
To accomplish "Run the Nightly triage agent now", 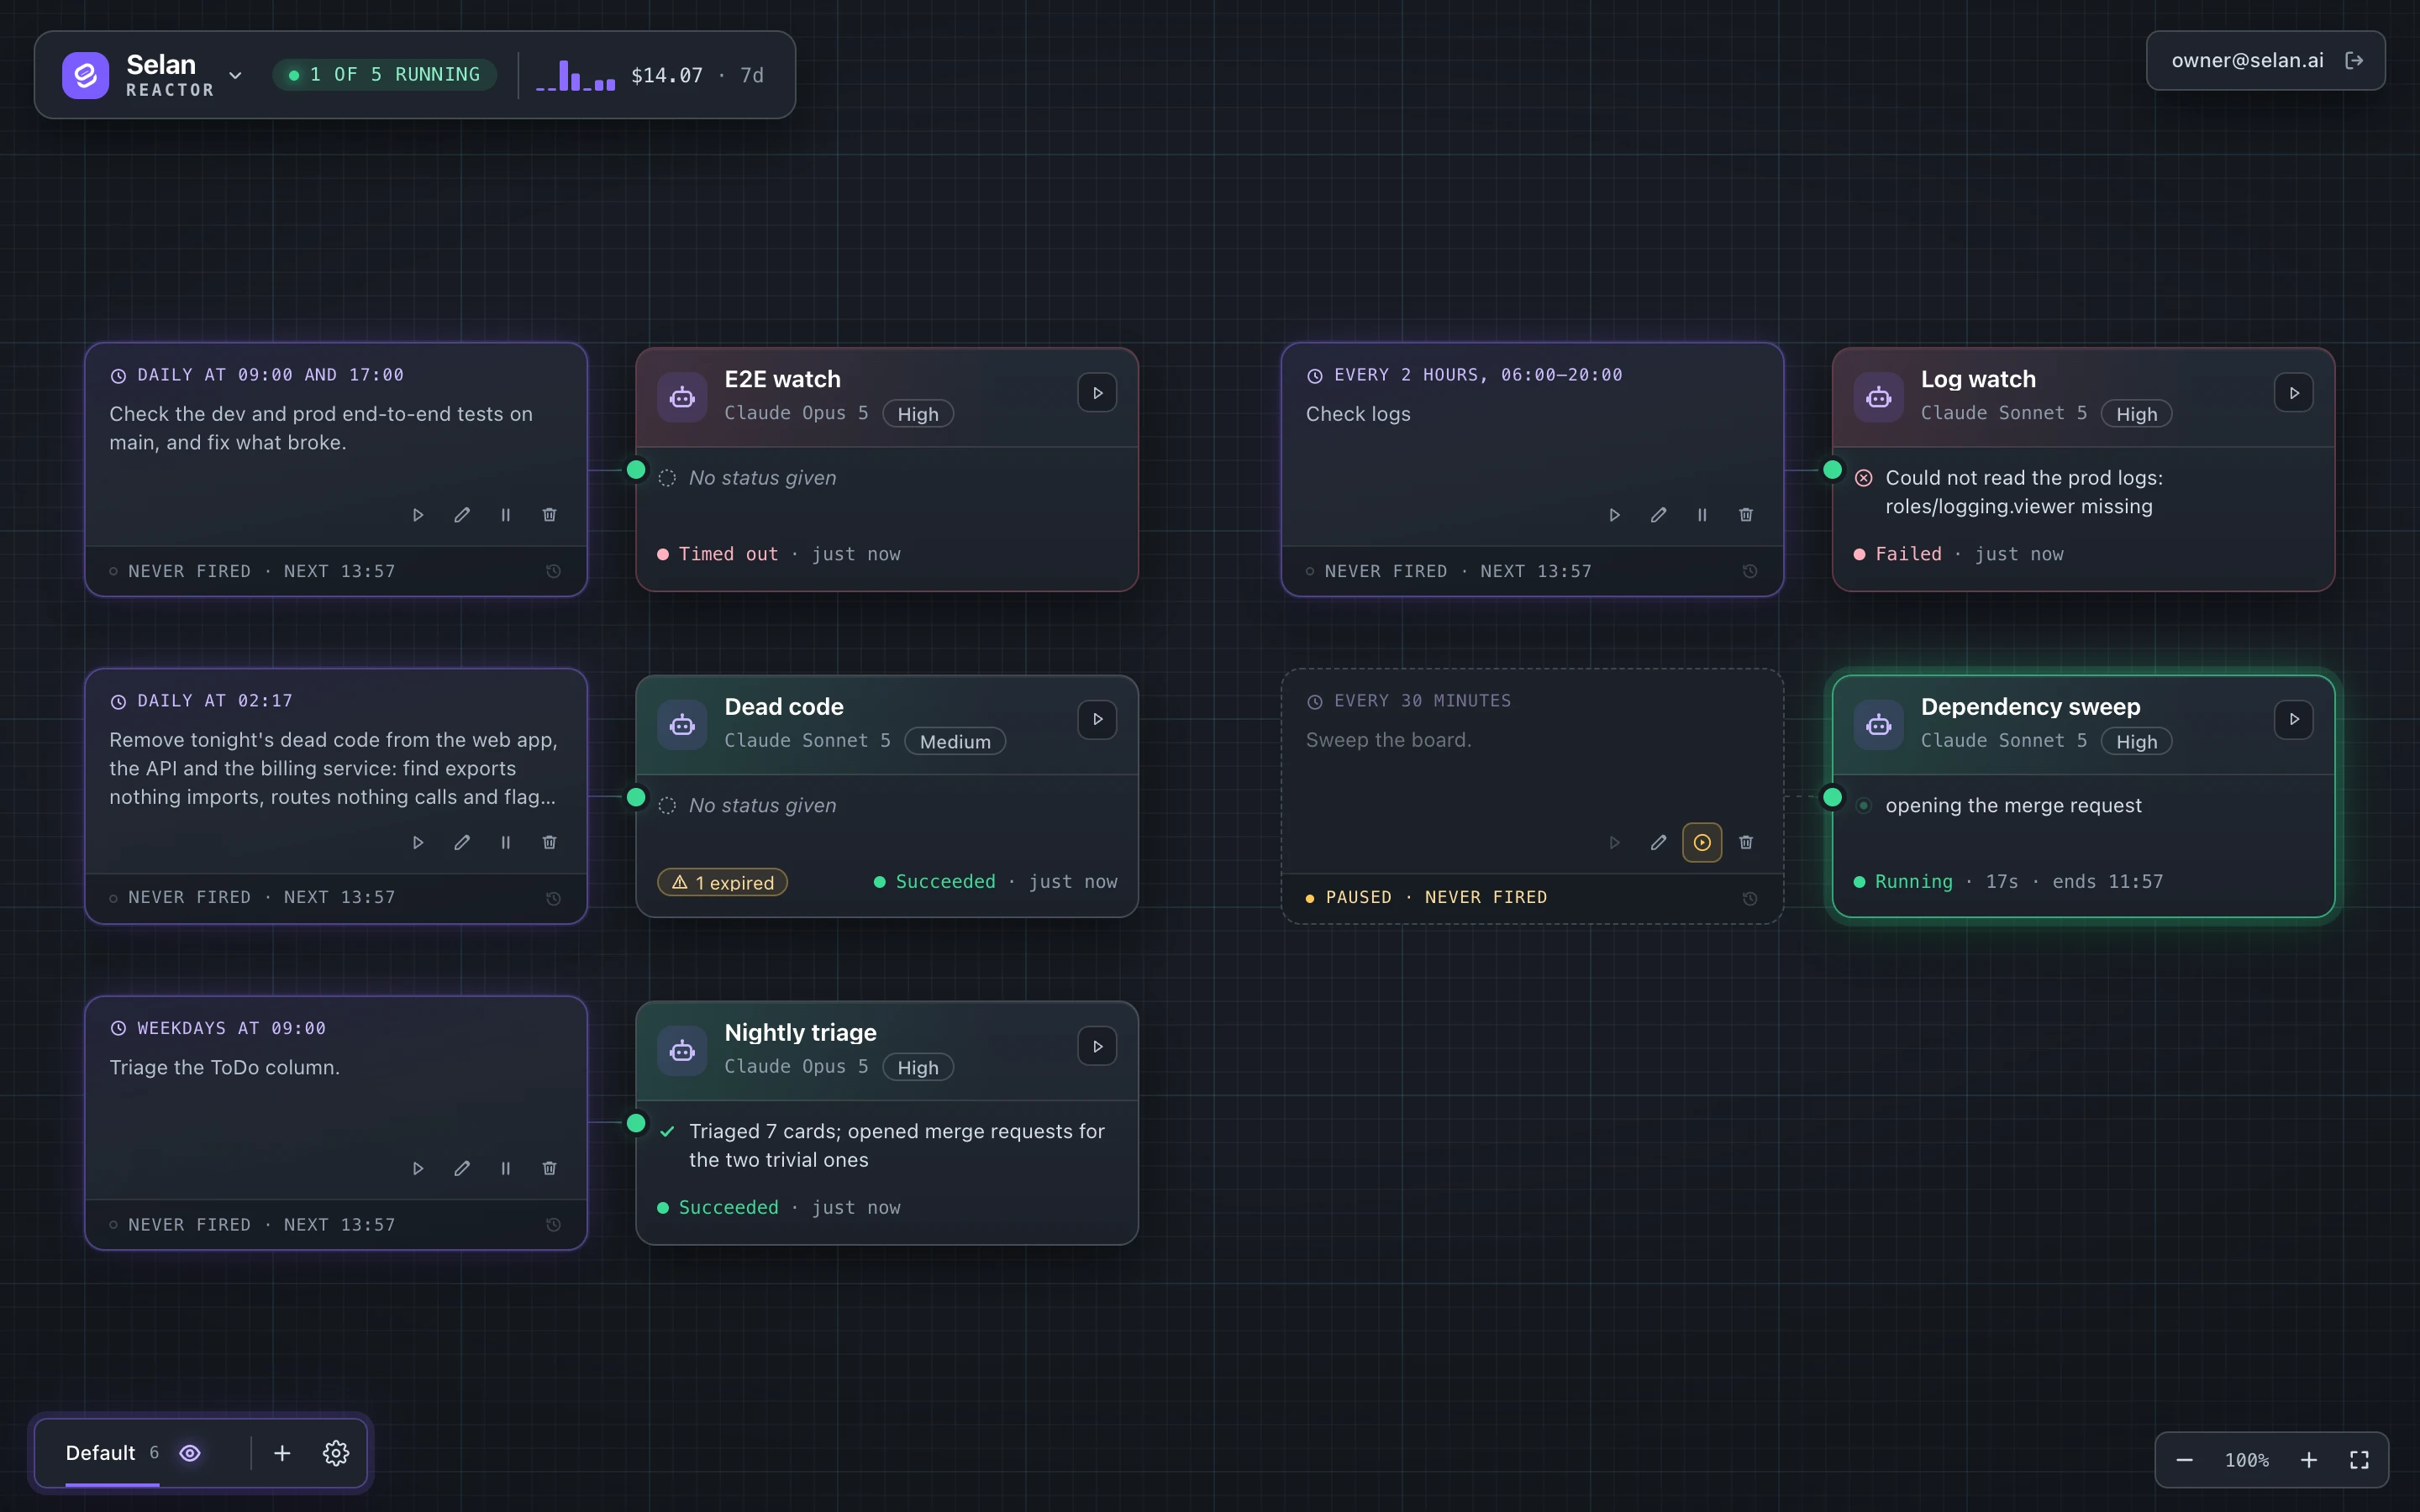I will [1097, 1046].
